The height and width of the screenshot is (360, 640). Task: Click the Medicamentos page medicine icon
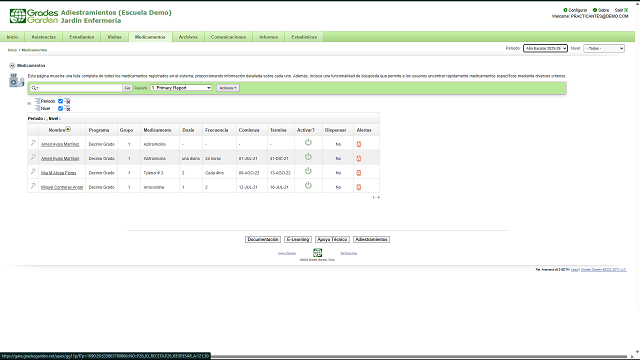(16, 80)
